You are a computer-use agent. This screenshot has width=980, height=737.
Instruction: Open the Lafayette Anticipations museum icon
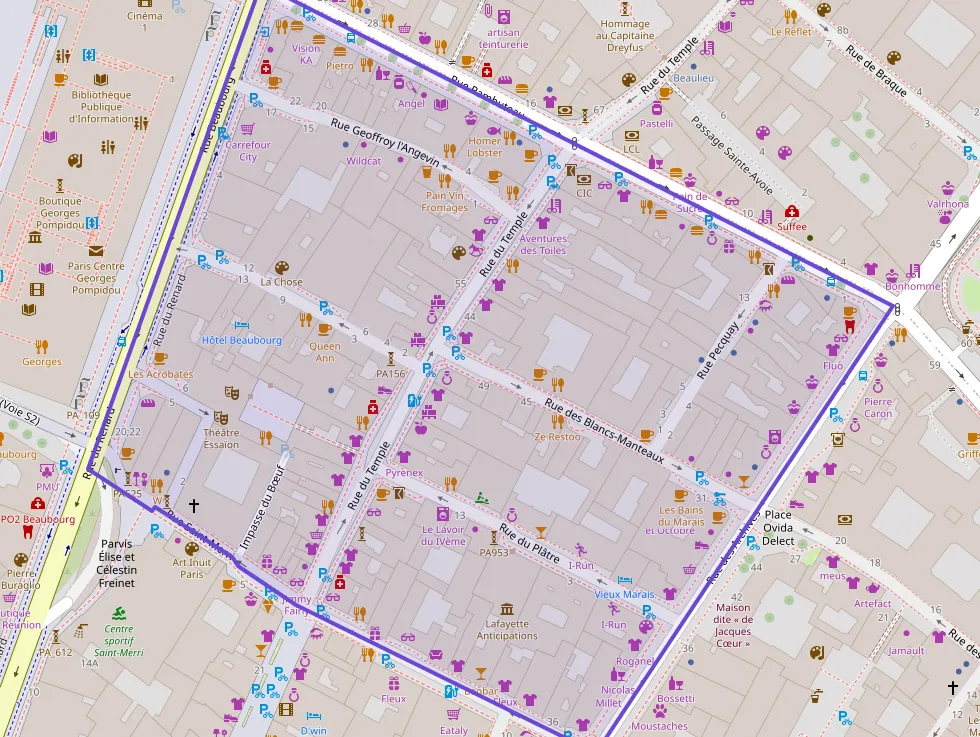click(x=507, y=608)
